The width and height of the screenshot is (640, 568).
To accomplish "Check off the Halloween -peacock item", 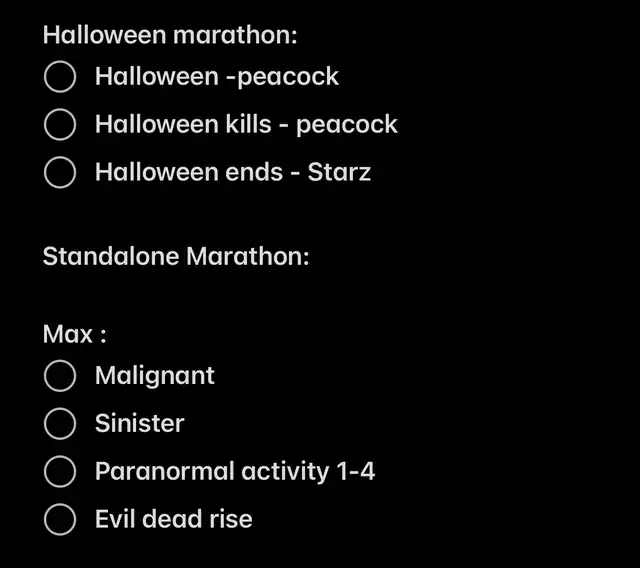I will (x=60, y=76).
